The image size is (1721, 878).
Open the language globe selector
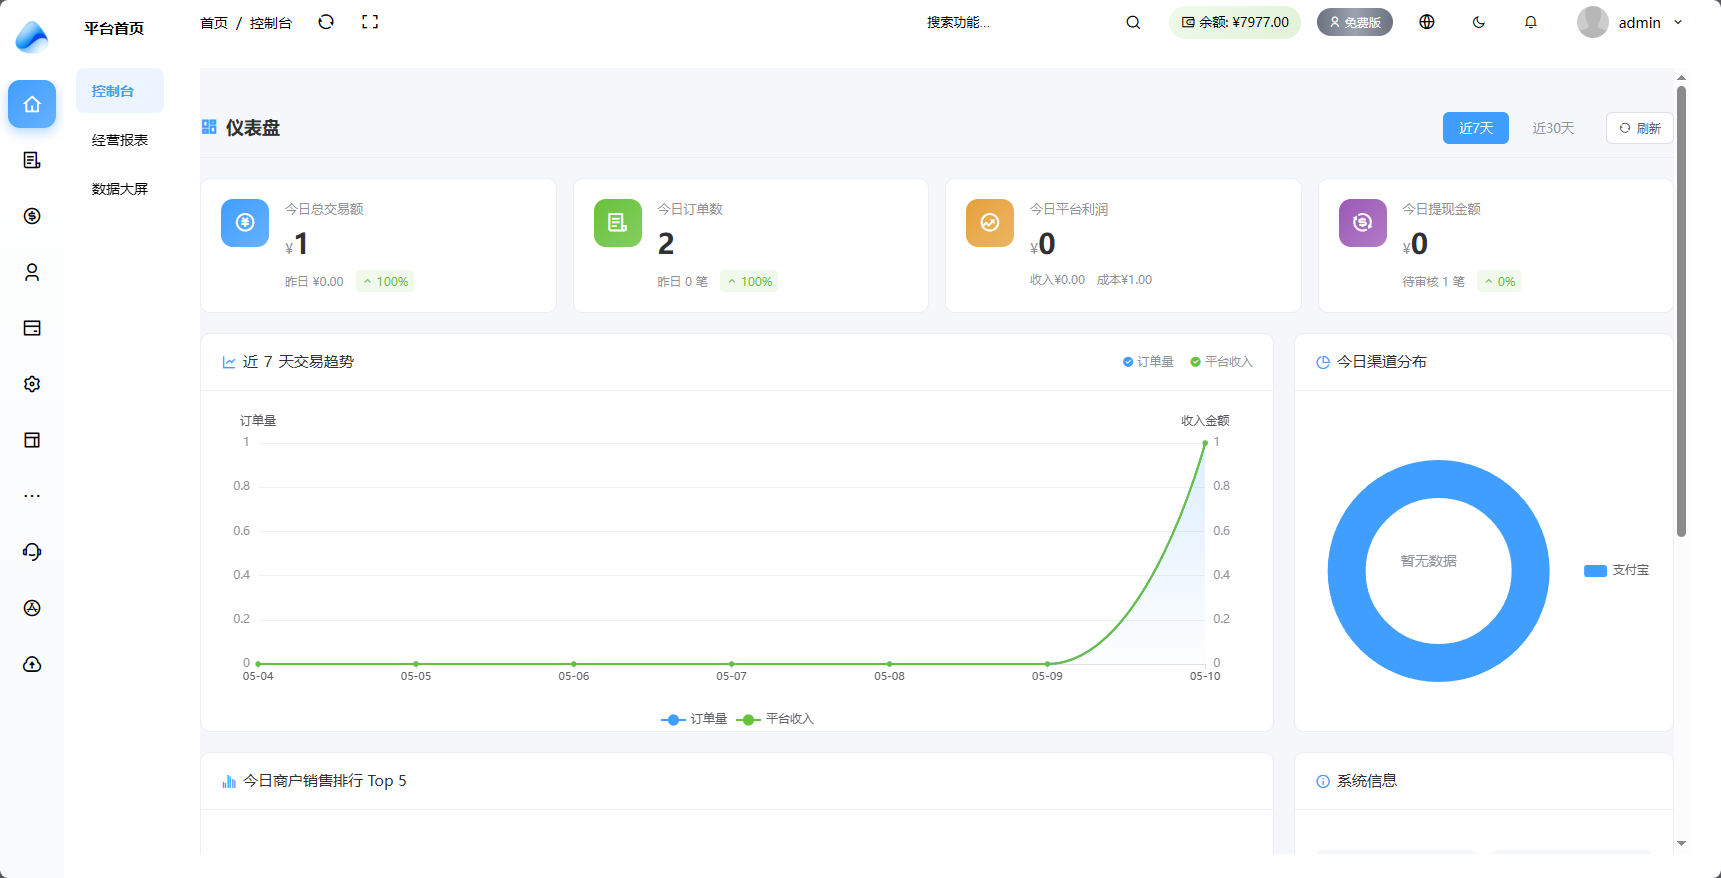(x=1427, y=22)
